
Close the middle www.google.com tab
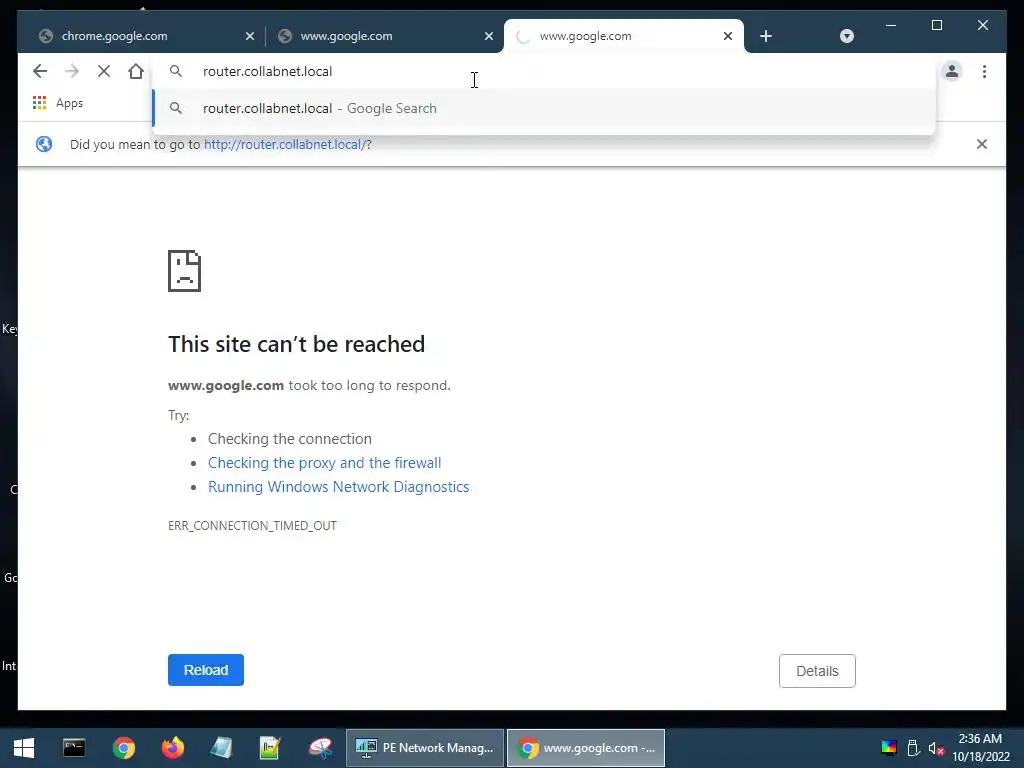(488, 36)
